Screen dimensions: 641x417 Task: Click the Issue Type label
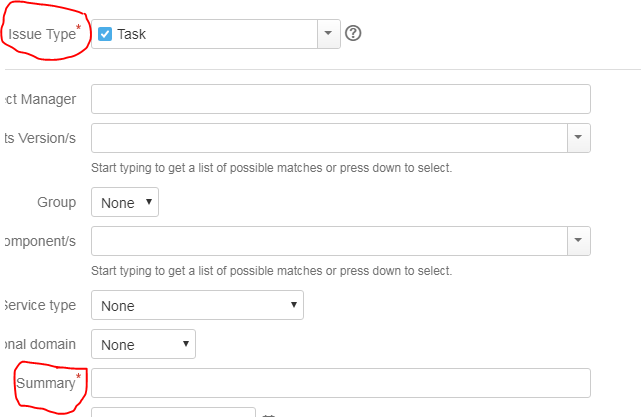(x=42, y=34)
